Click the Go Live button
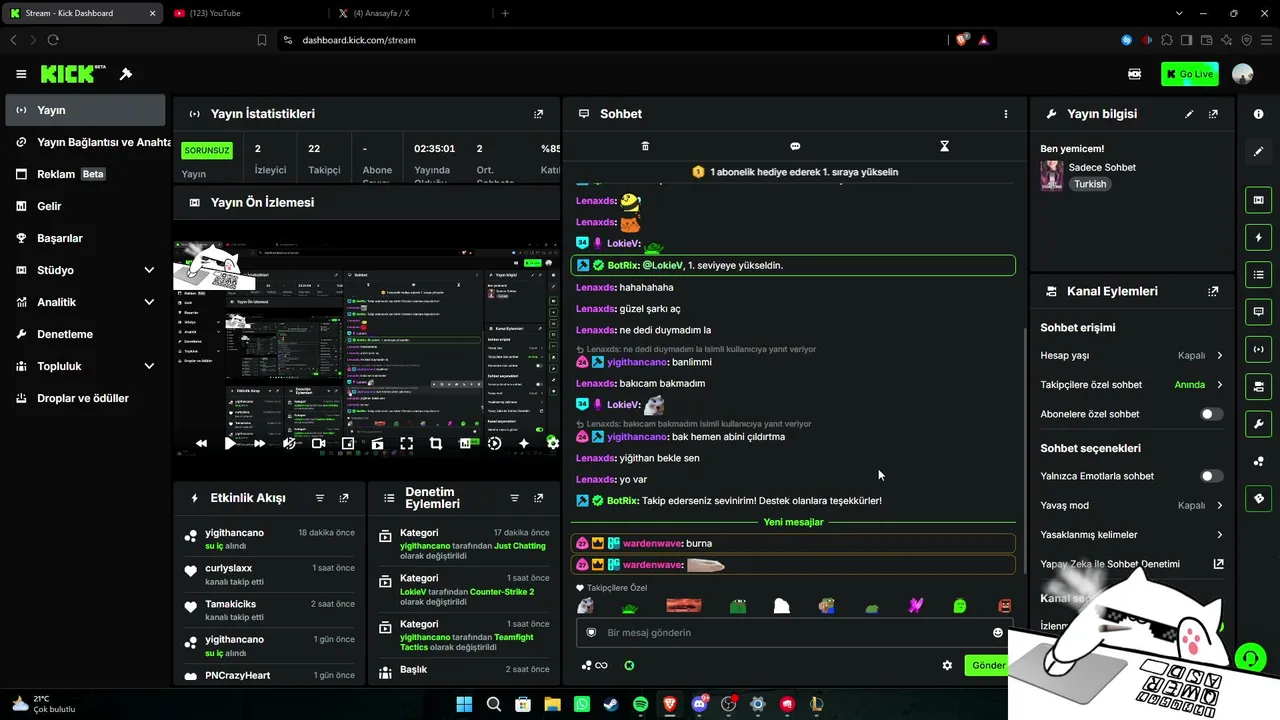This screenshot has width=1280, height=720. [x=1189, y=74]
